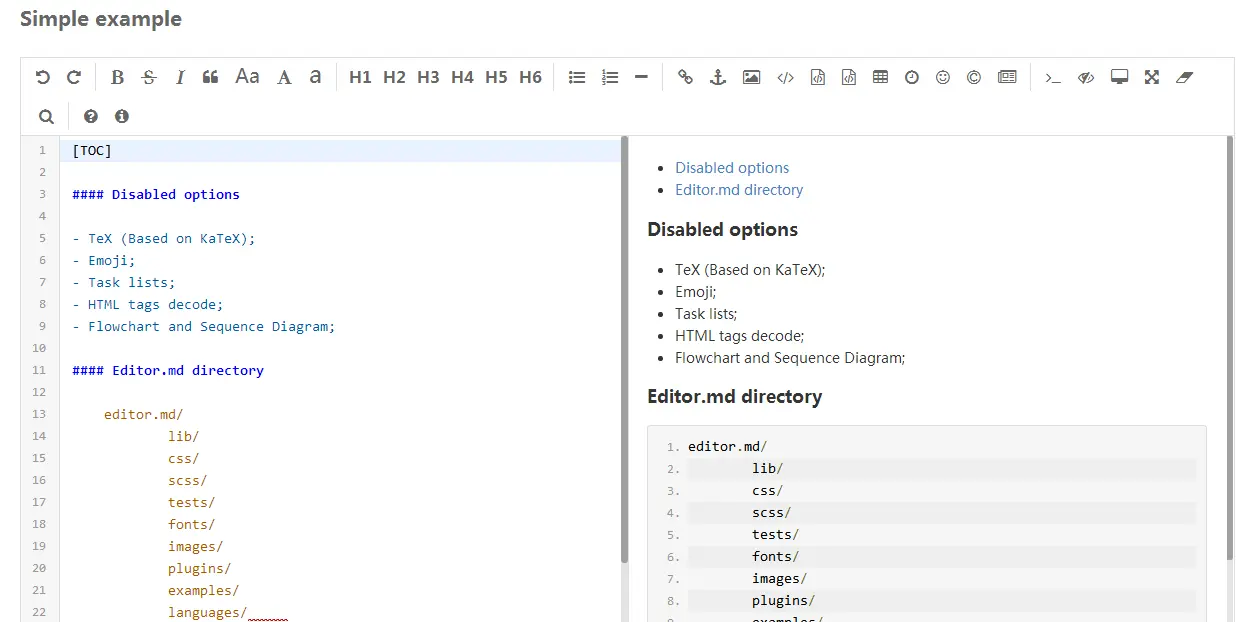Insert an image

751,77
